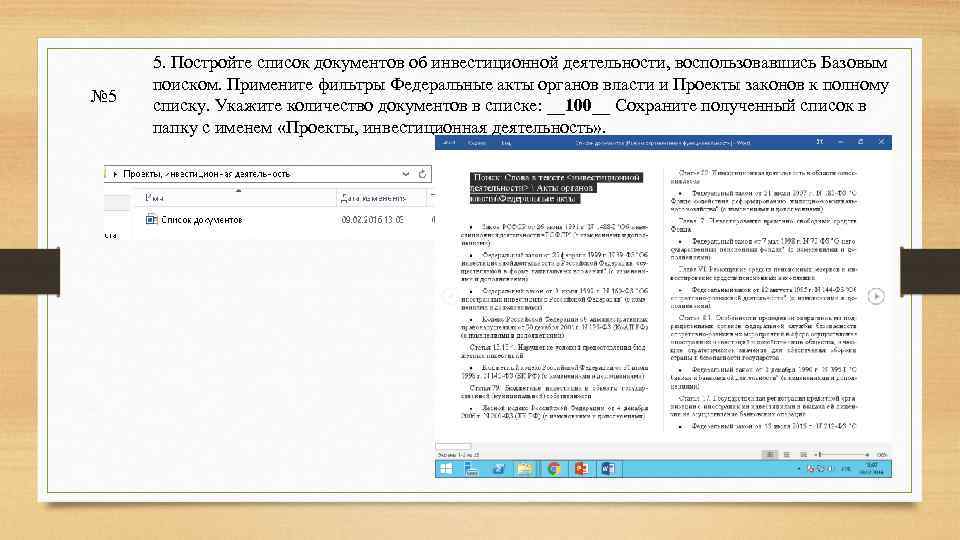Screen dimensions: 960x540
Task: Open the address bar history dropdown
Action: 405,174
